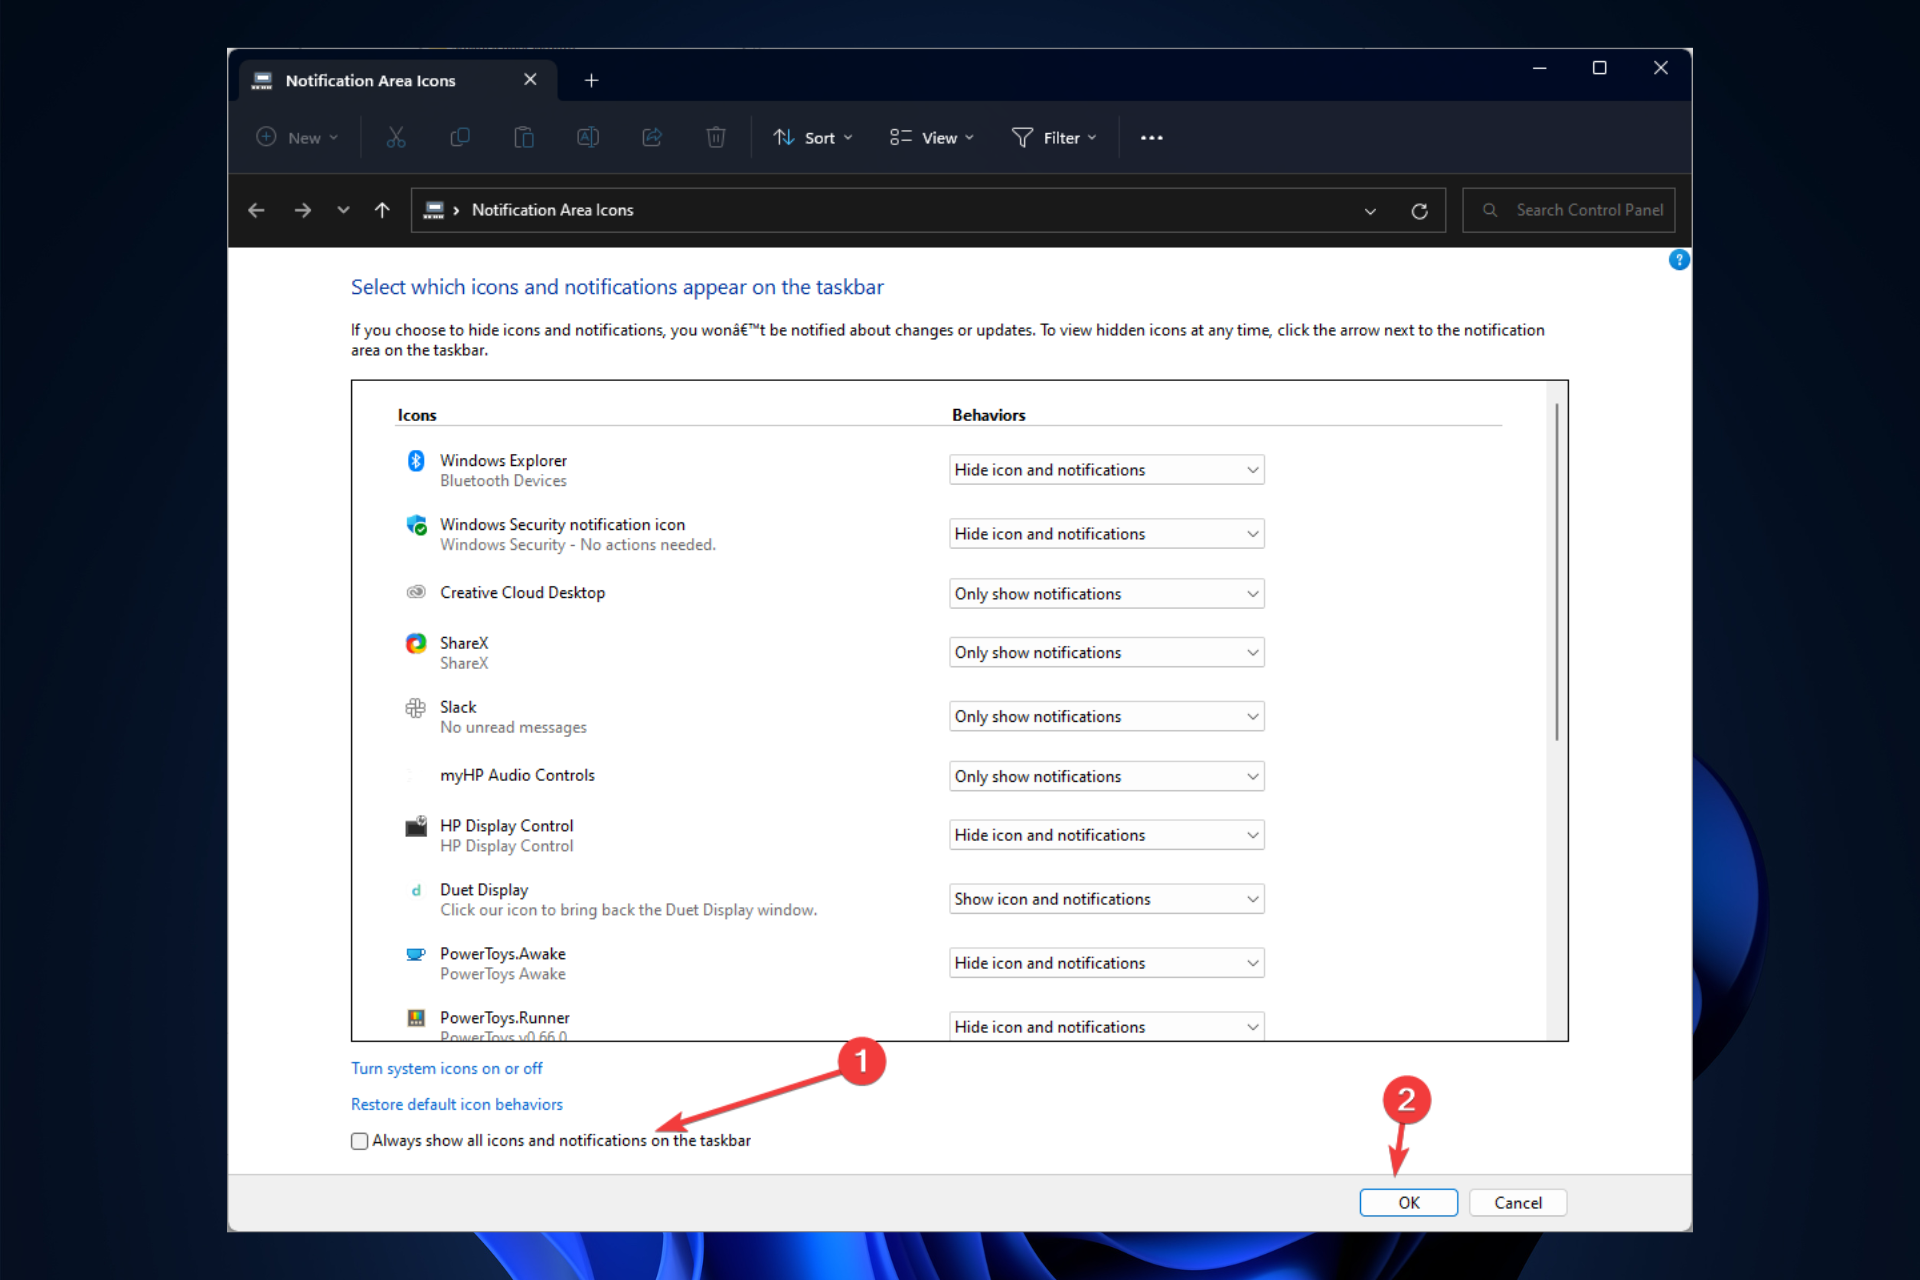
Task: Click the Paste clipboard icon
Action: 524,137
